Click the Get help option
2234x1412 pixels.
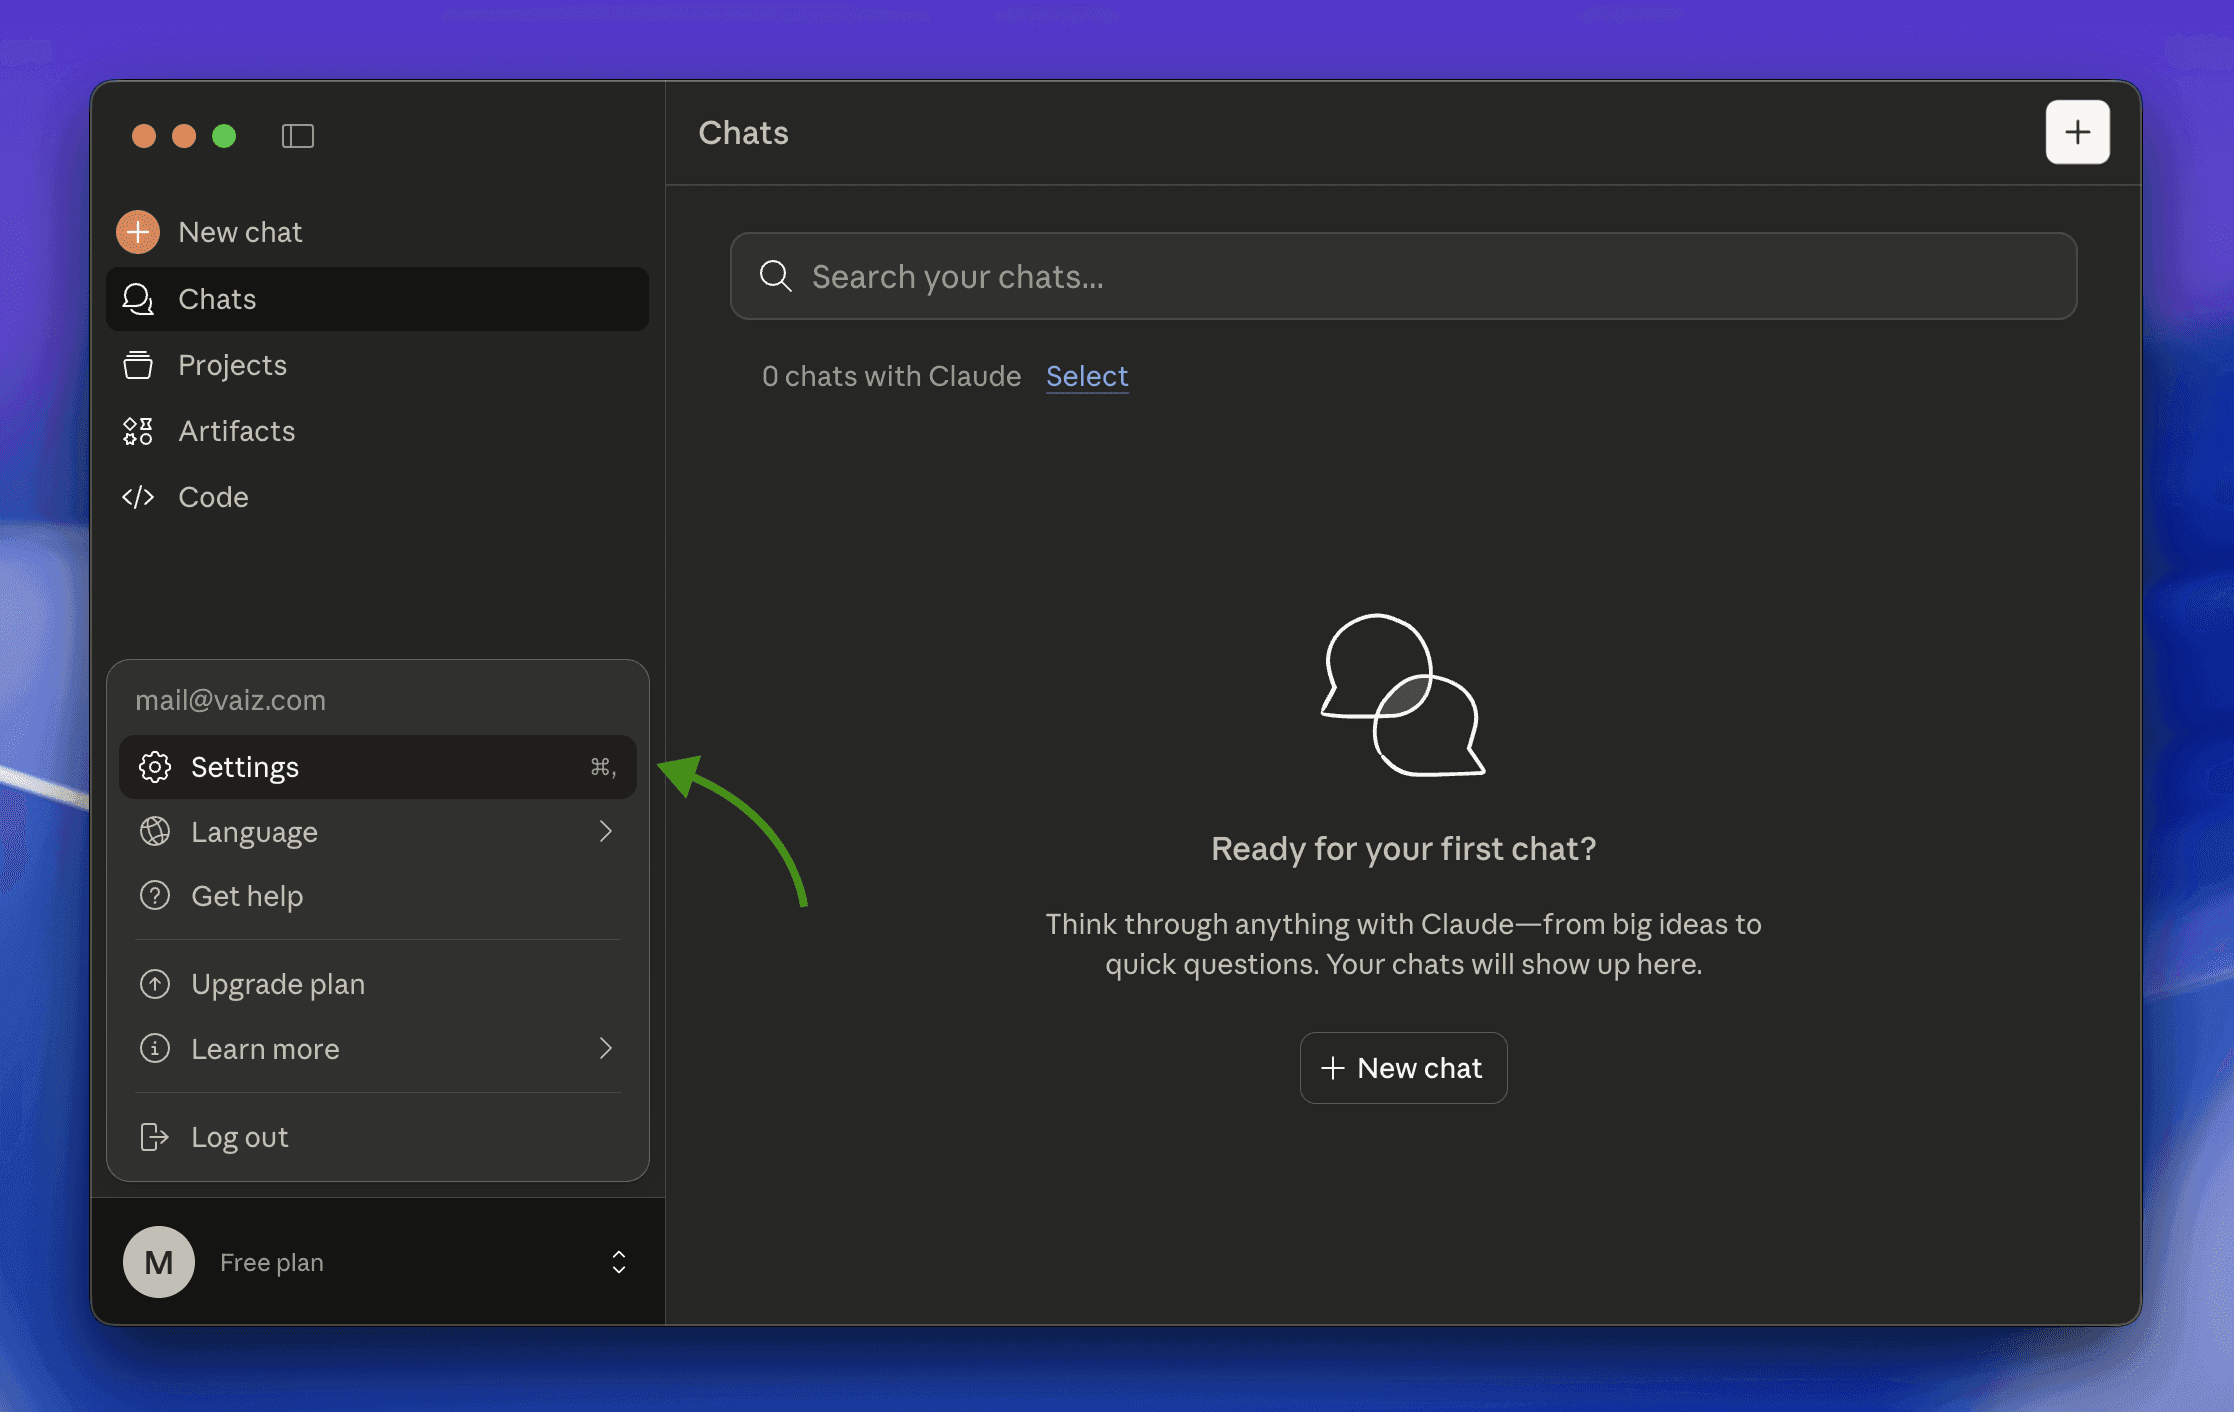(x=247, y=896)
